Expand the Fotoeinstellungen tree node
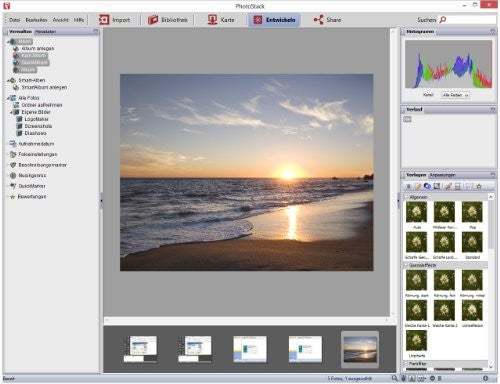The width and height of the screenshot is (500, 384). click(8, 154)
